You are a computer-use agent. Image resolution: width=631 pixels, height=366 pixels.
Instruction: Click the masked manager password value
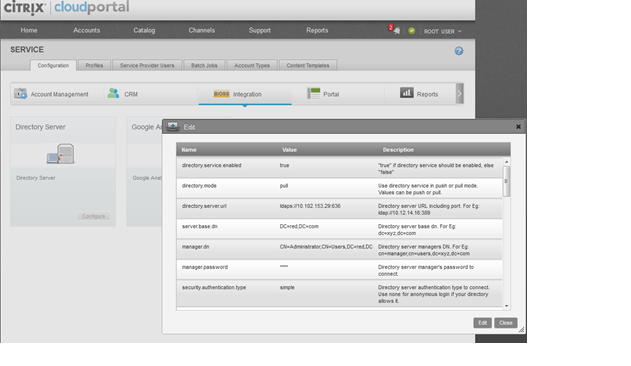click(284, 267)
